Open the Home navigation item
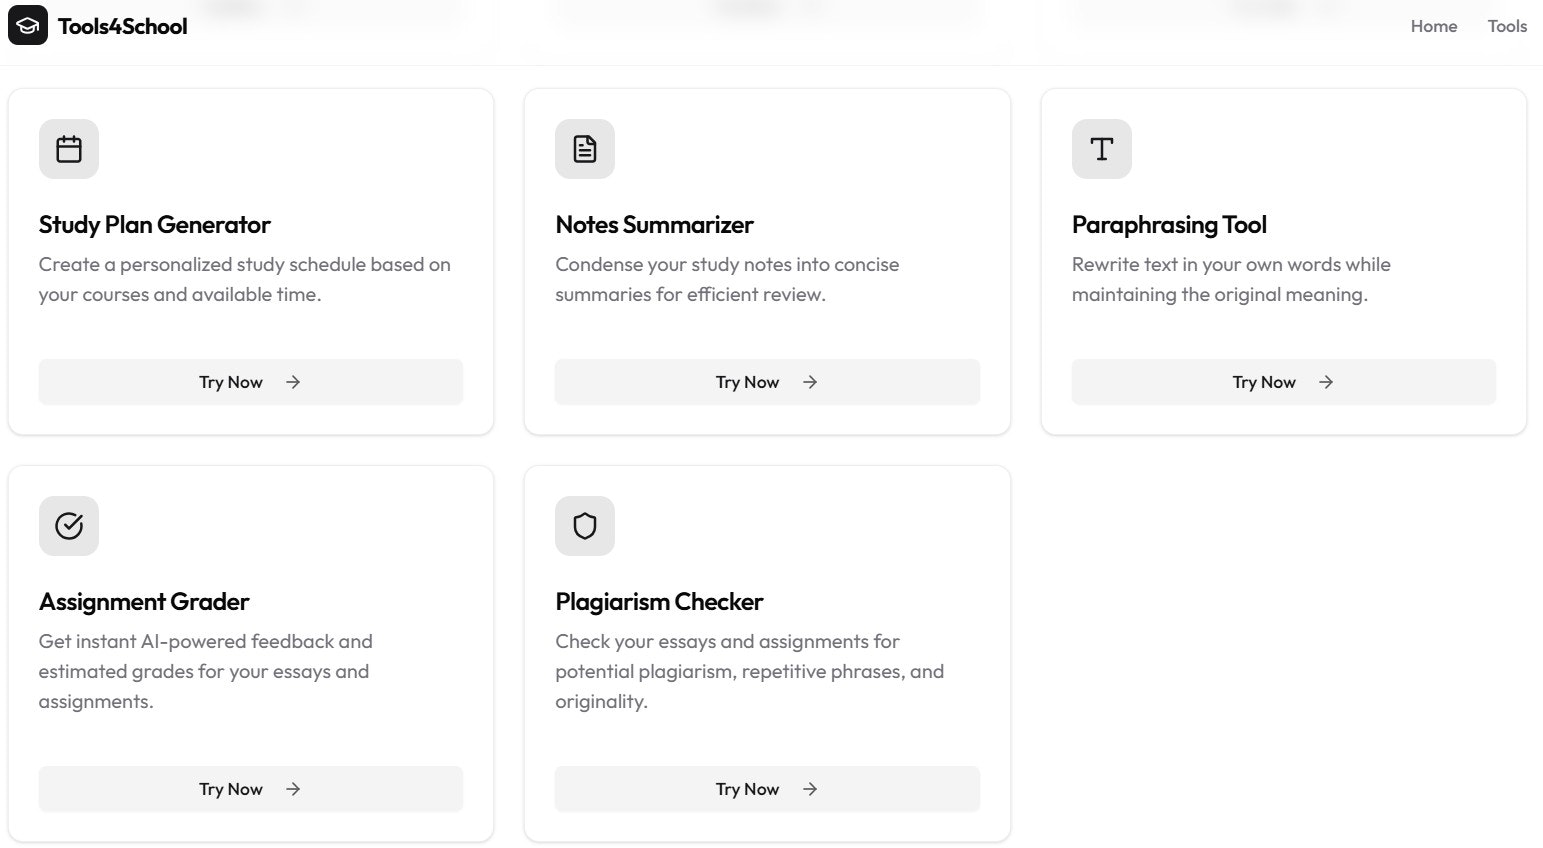Image resolution: width=1543 pixels, height=848 pixels. tap(1434, 26)
